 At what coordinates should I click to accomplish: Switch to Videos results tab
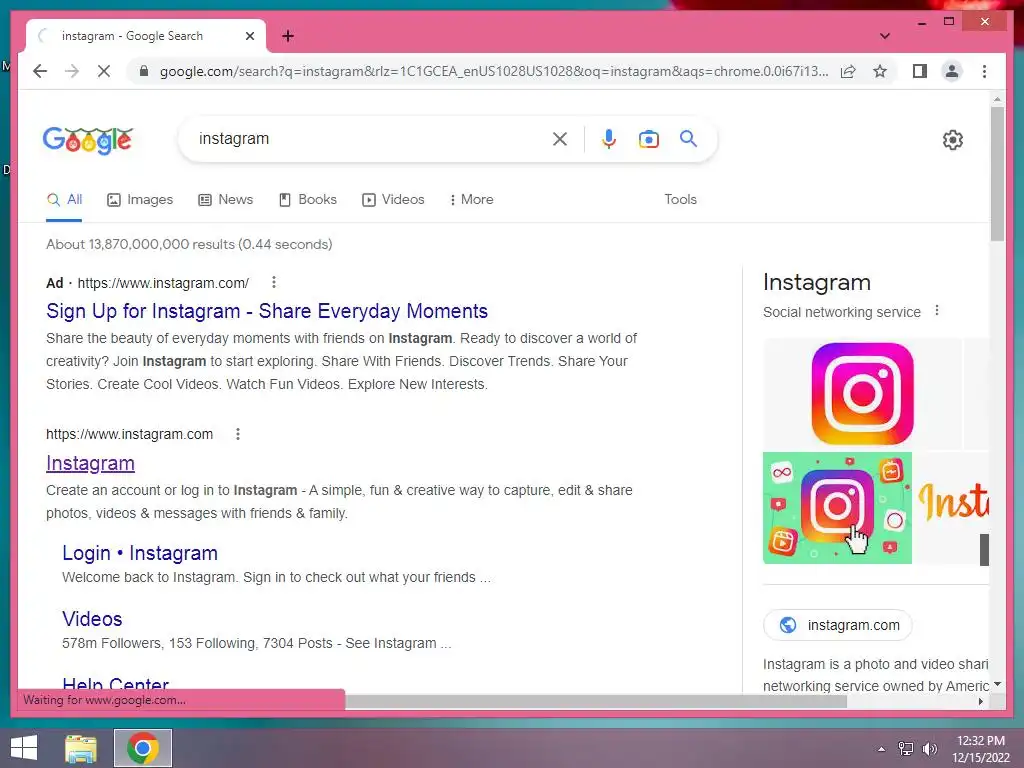[393, 200]
